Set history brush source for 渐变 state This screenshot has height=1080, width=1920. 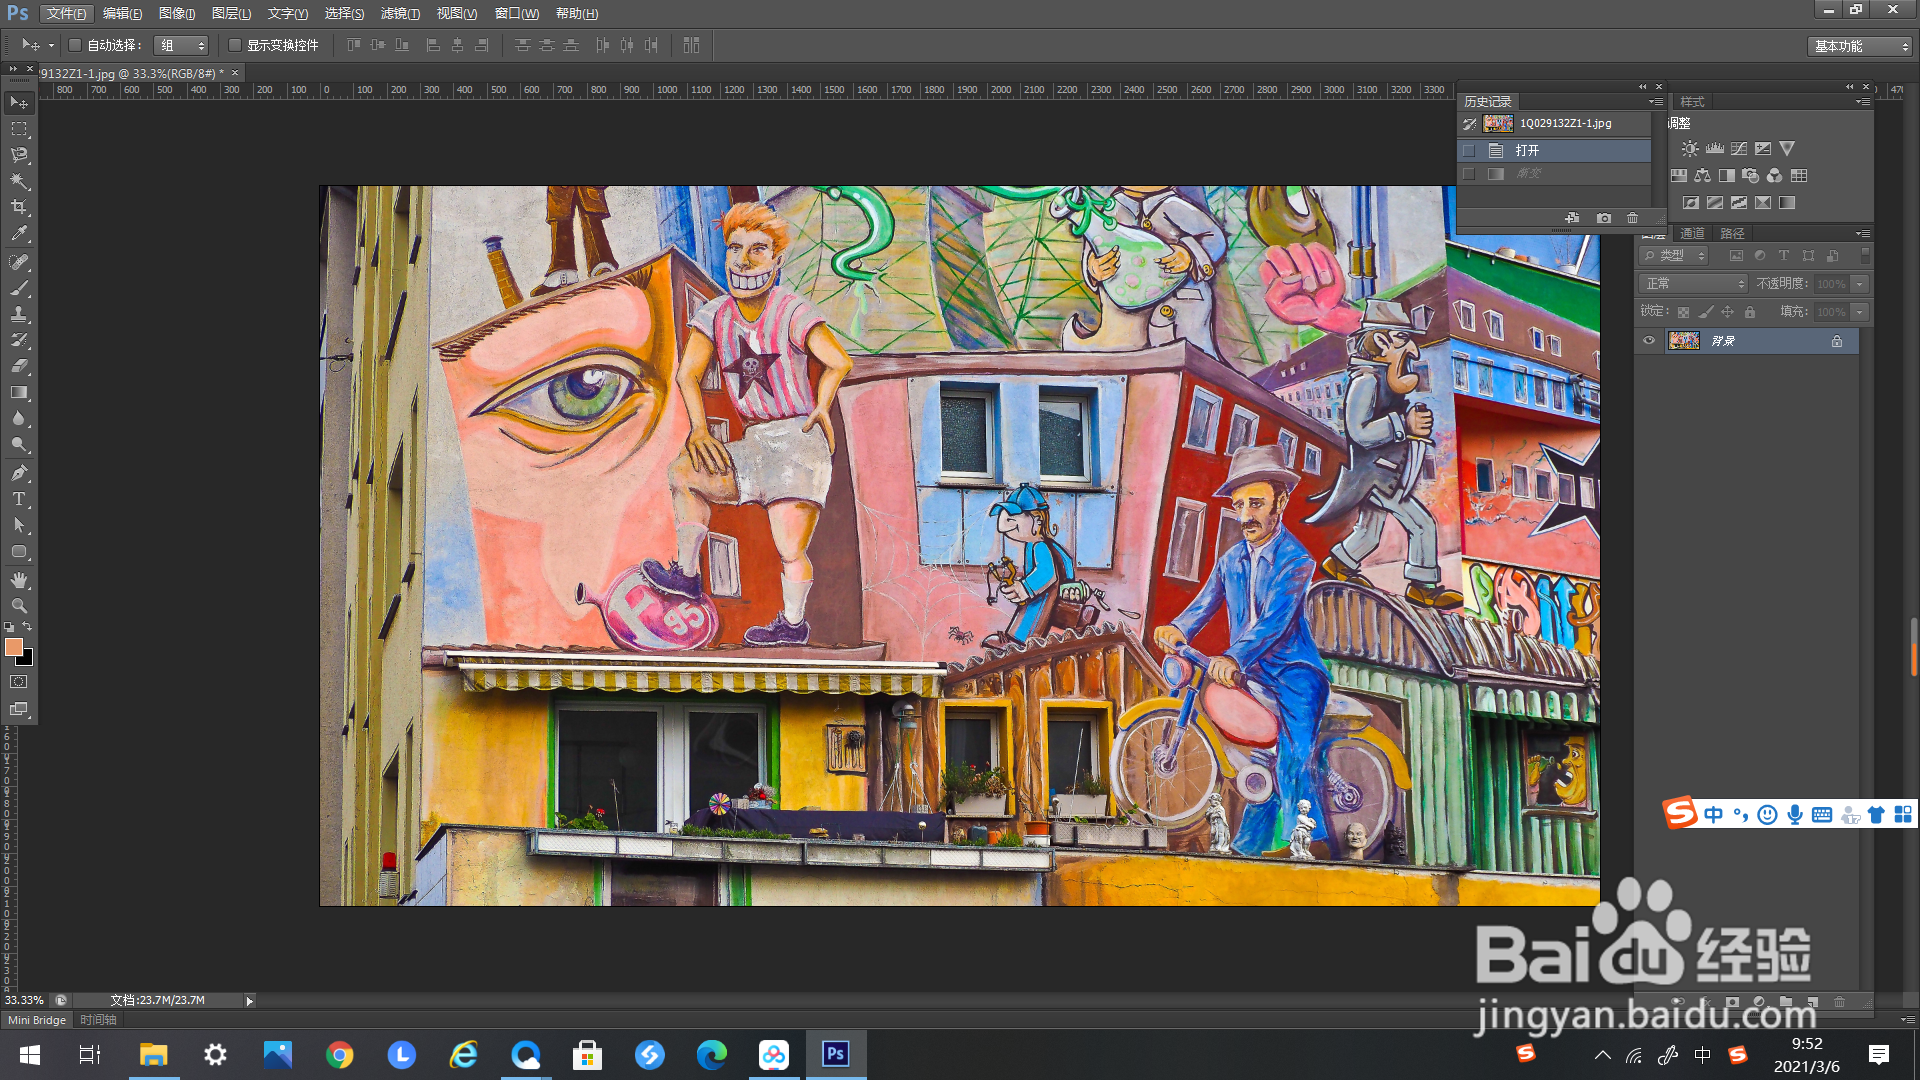tap(1469, 174)
